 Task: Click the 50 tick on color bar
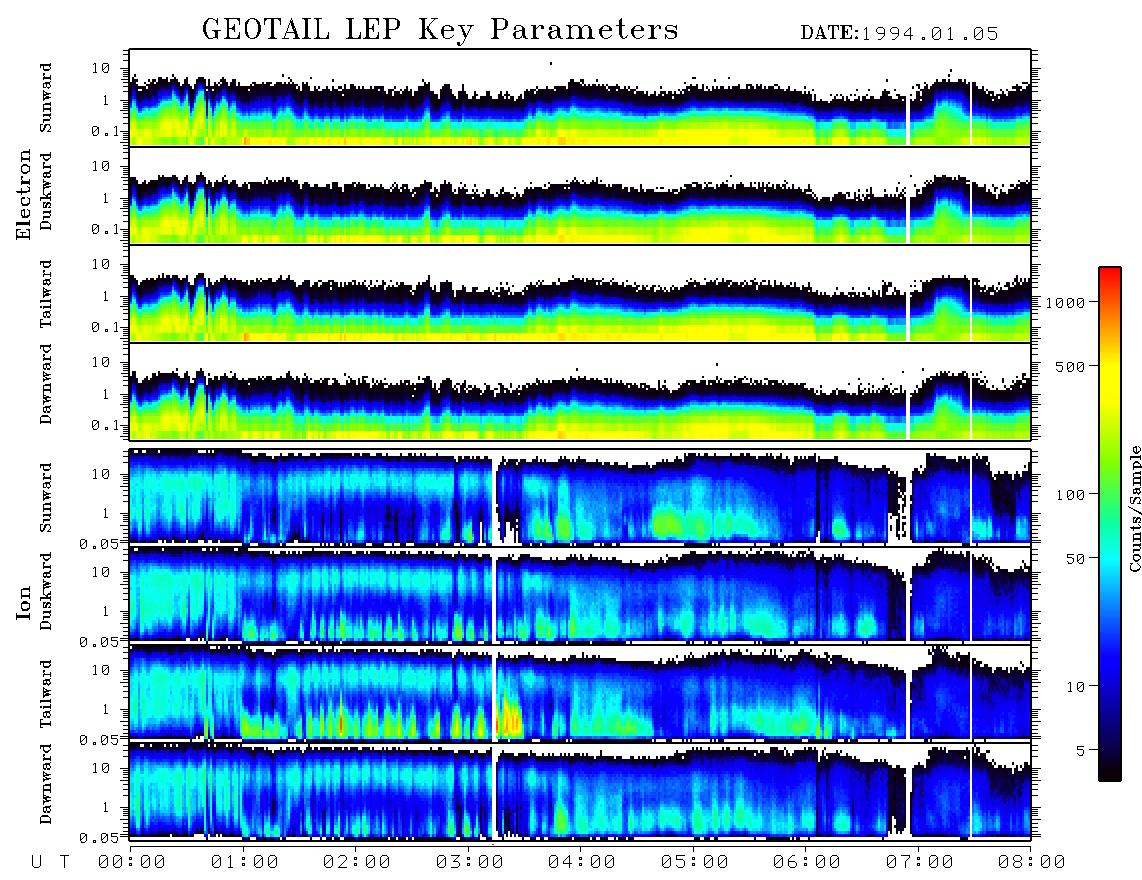tap(1075, 559)
